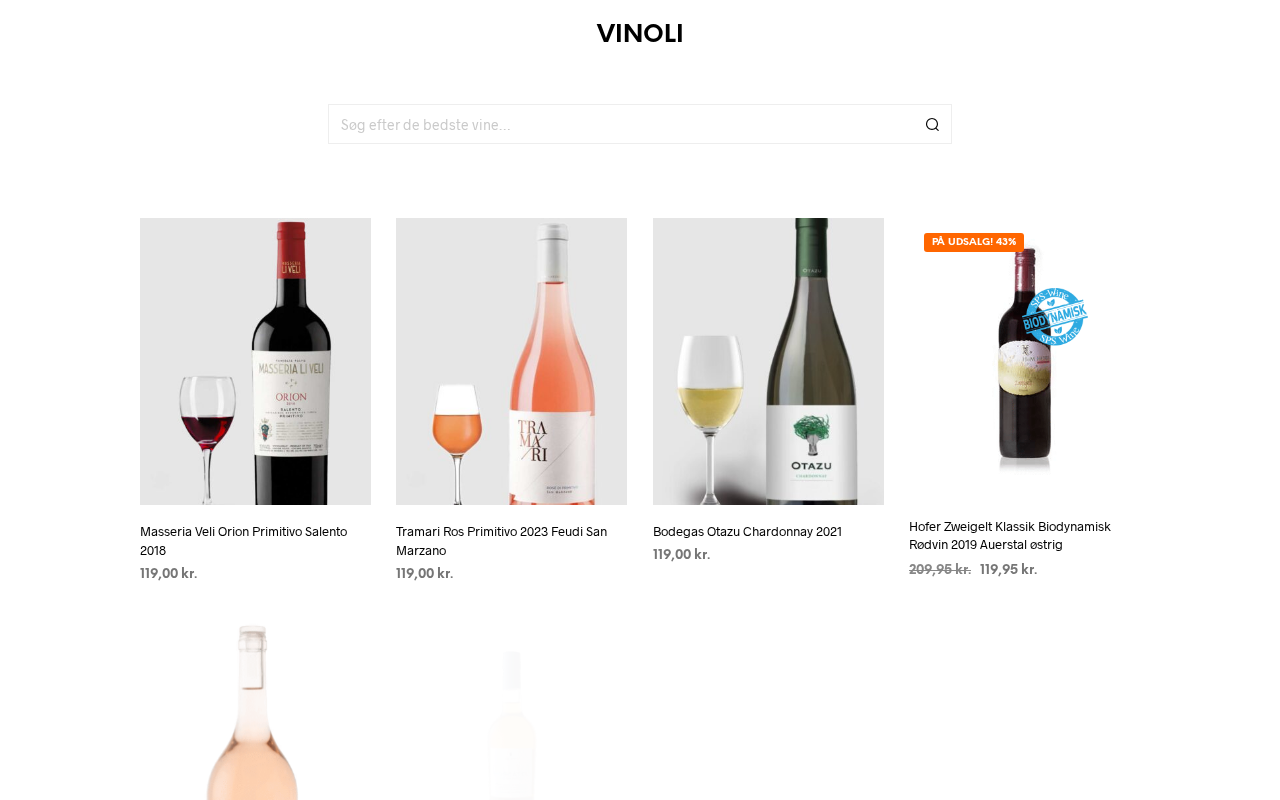Click the PÅ UDSALG! 43% sale badge

point(974,242)
